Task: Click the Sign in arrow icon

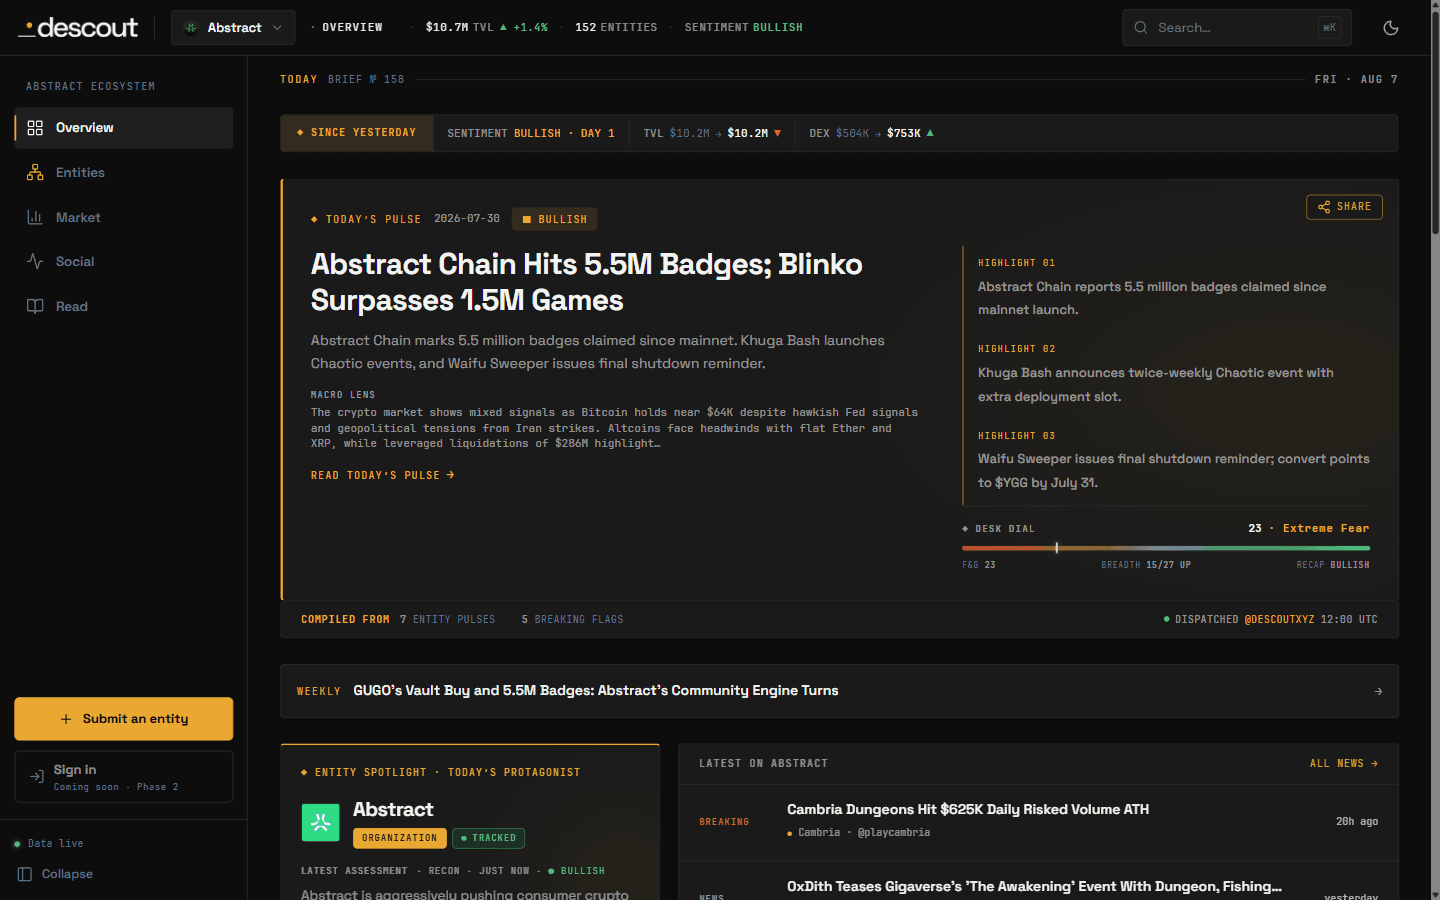Action: pyautogui.click(x=36, y=777)
